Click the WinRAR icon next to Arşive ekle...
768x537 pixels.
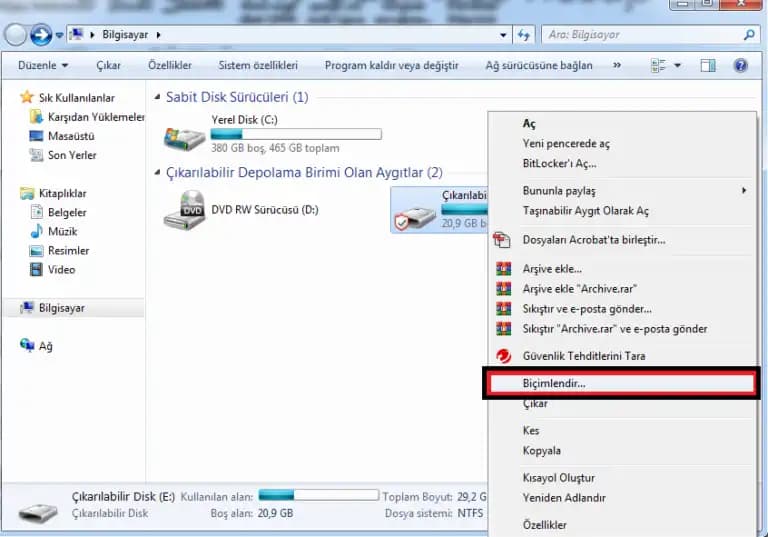[504, 269]
